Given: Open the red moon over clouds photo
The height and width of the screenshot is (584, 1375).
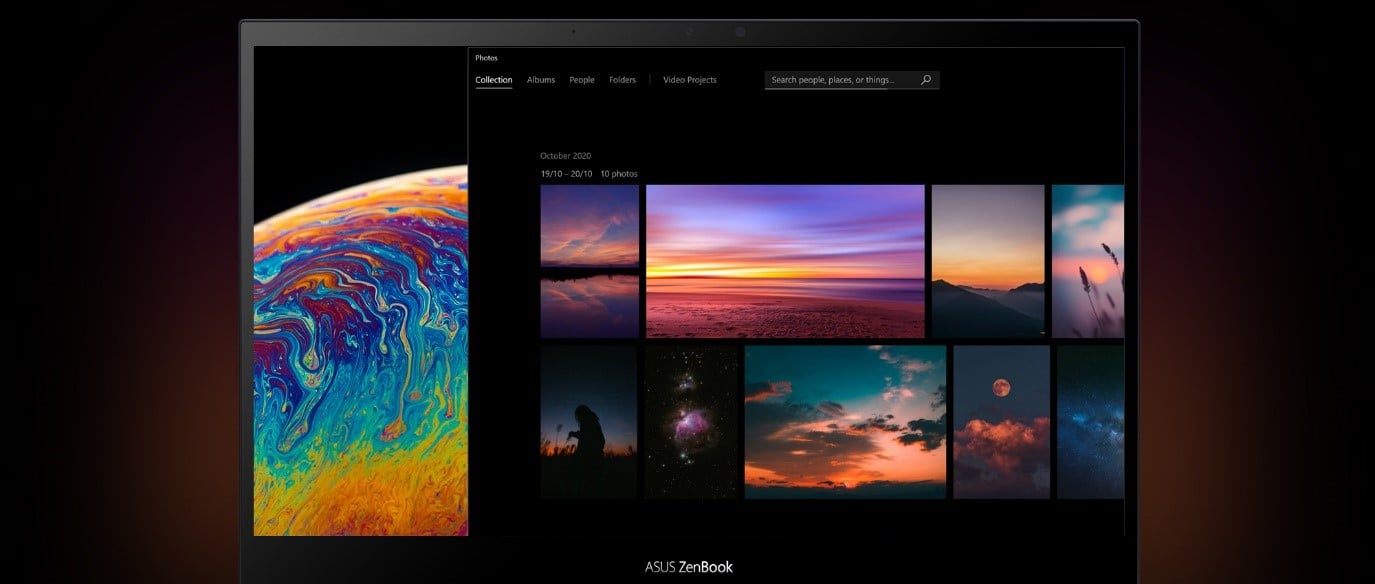Looking at the screenshot, I should click(x=1002, y=422).
